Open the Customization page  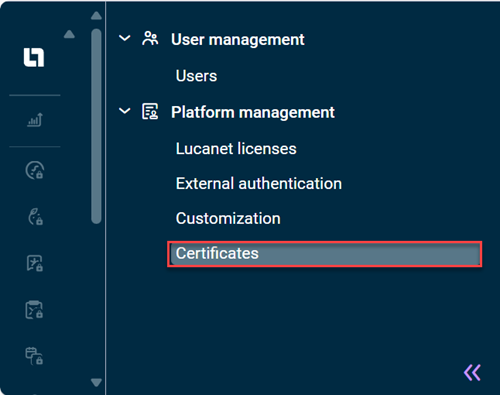coord(228,219)
